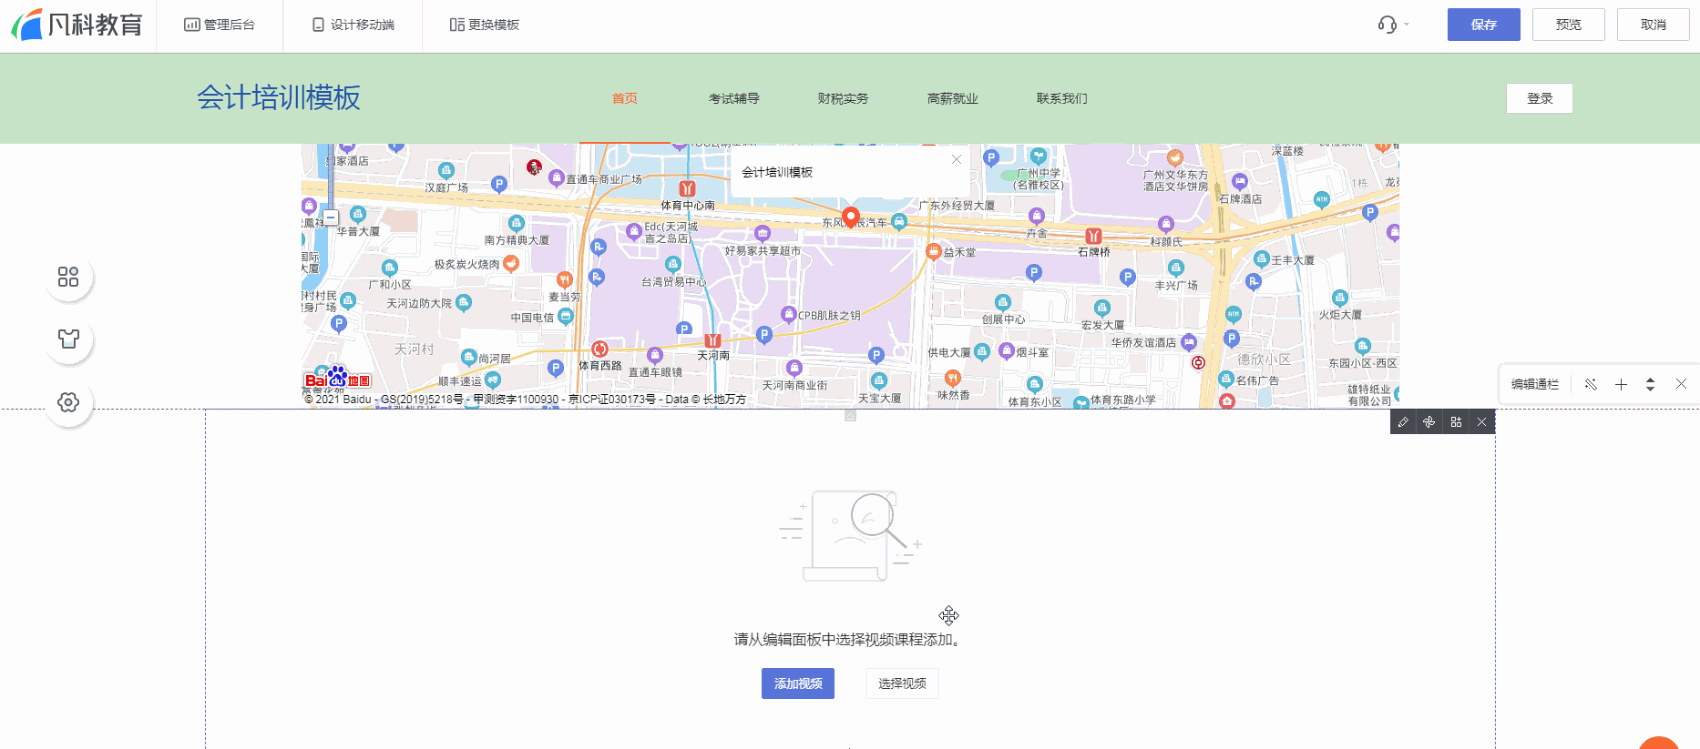Screen dimensions: 1700x749
Task: Open 管理后台 in top bar
Action: (219, 25)
